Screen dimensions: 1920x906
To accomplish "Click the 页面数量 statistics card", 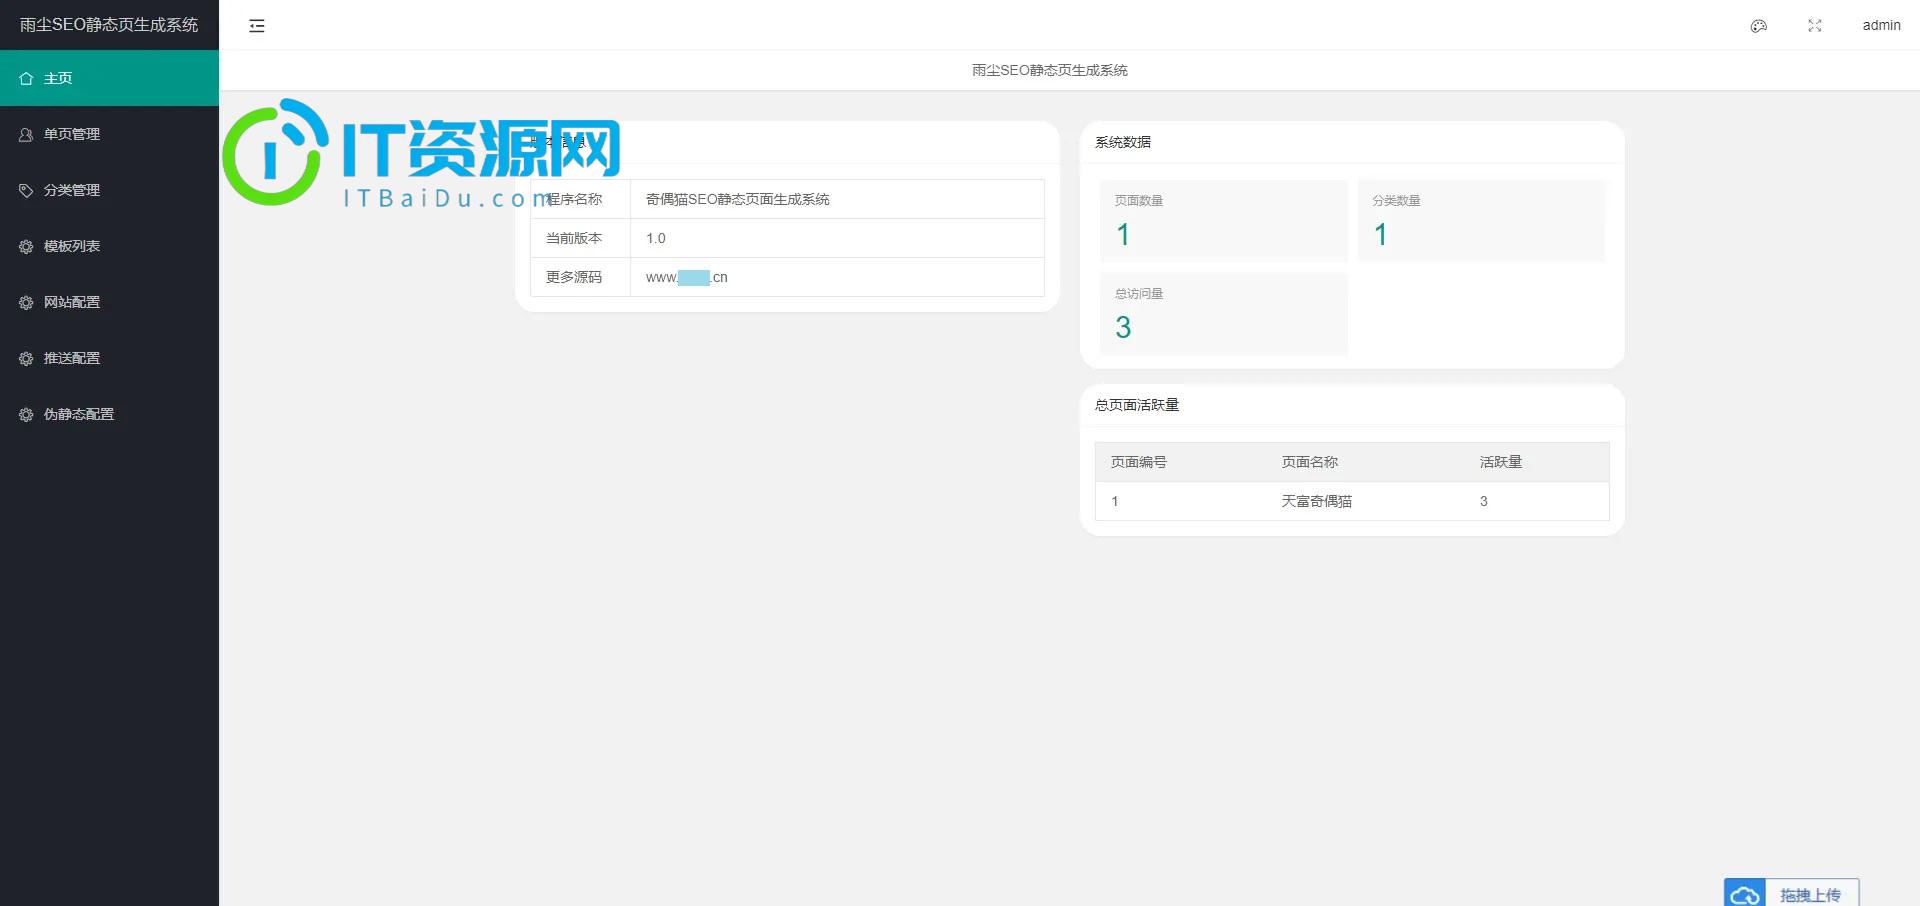I will click(1223, 221).
